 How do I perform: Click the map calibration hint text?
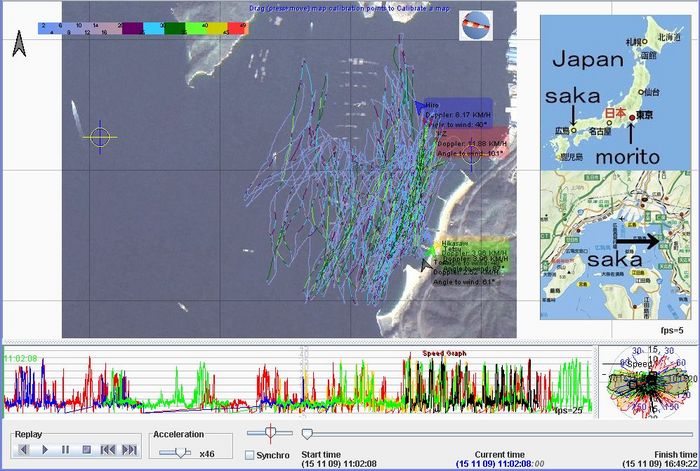click(349, 8)
